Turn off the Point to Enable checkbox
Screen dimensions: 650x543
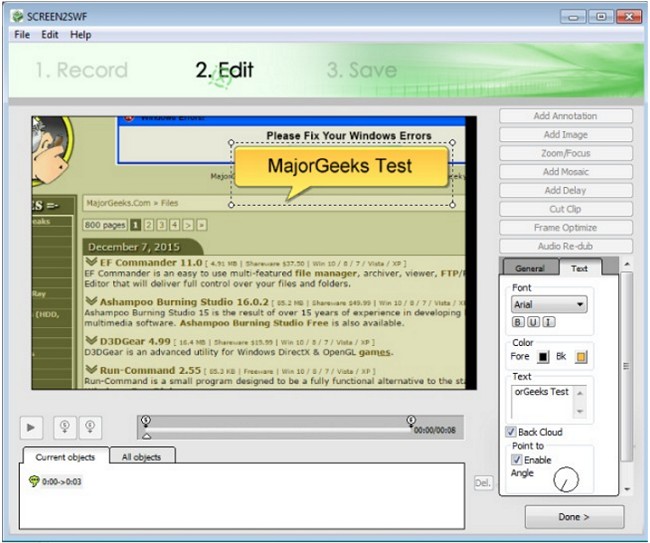tap(517, 460)
